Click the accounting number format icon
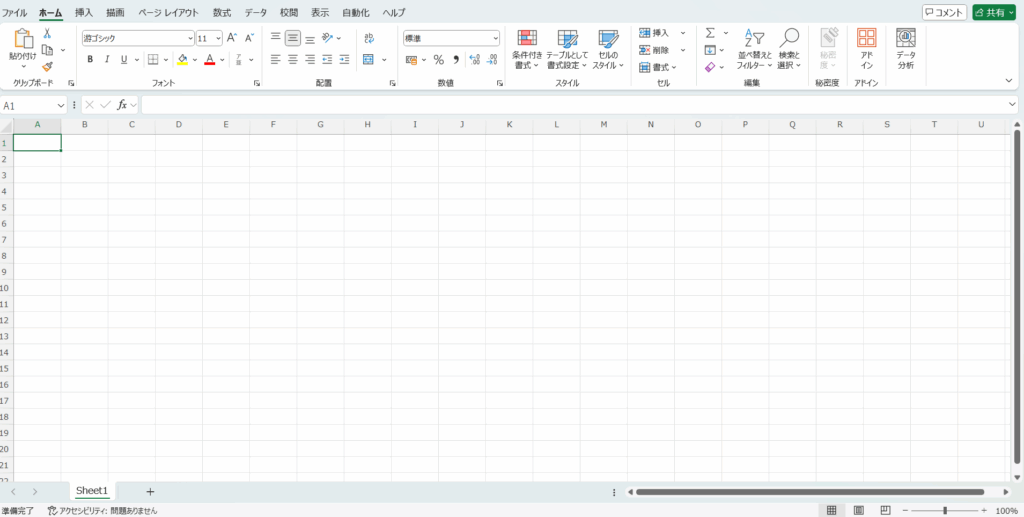 [x=411, y=59]
